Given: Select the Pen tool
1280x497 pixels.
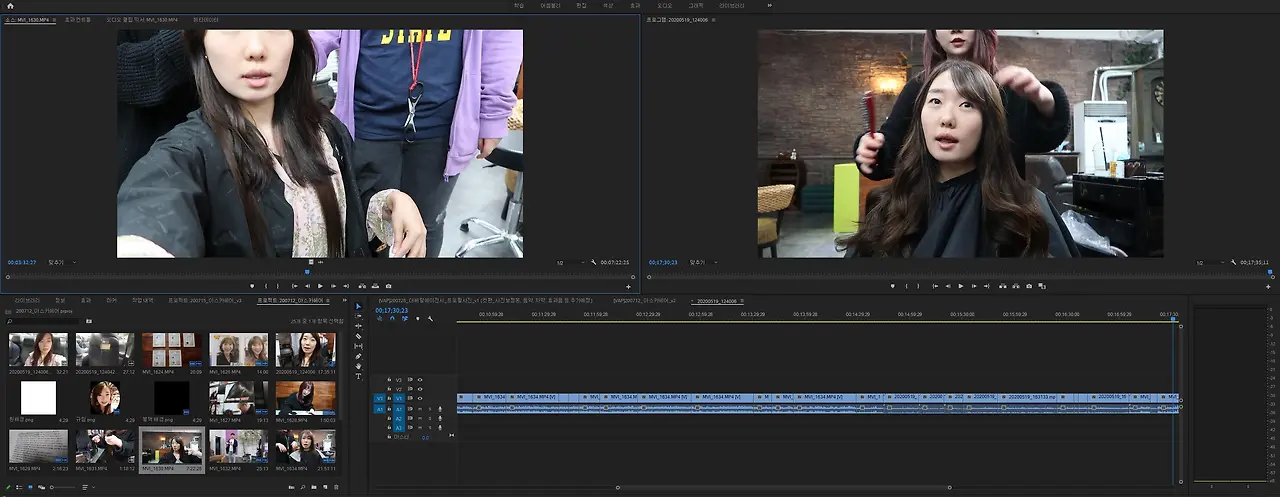Looking at the screenshot, I should [x=358, y=356].
